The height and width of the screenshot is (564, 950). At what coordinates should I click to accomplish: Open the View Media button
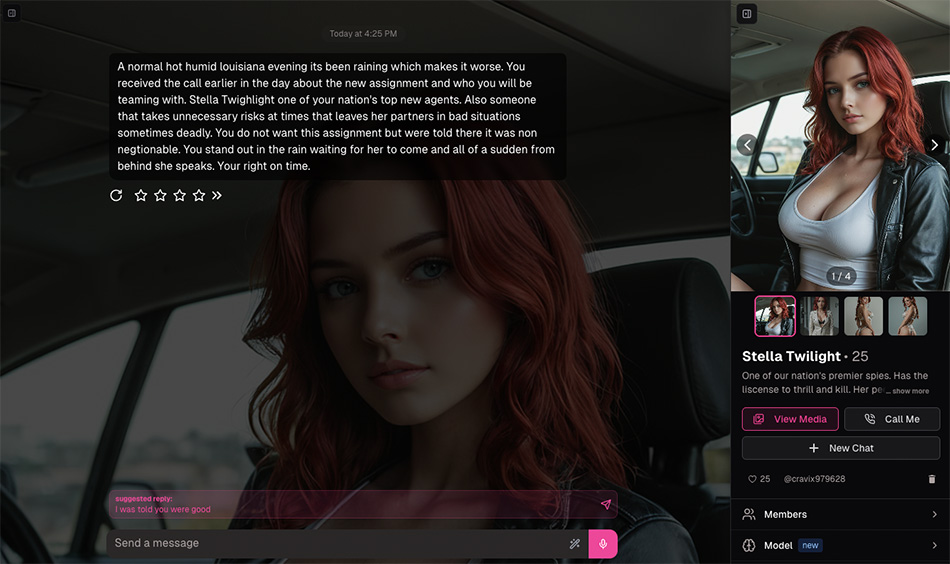point(790,419)
